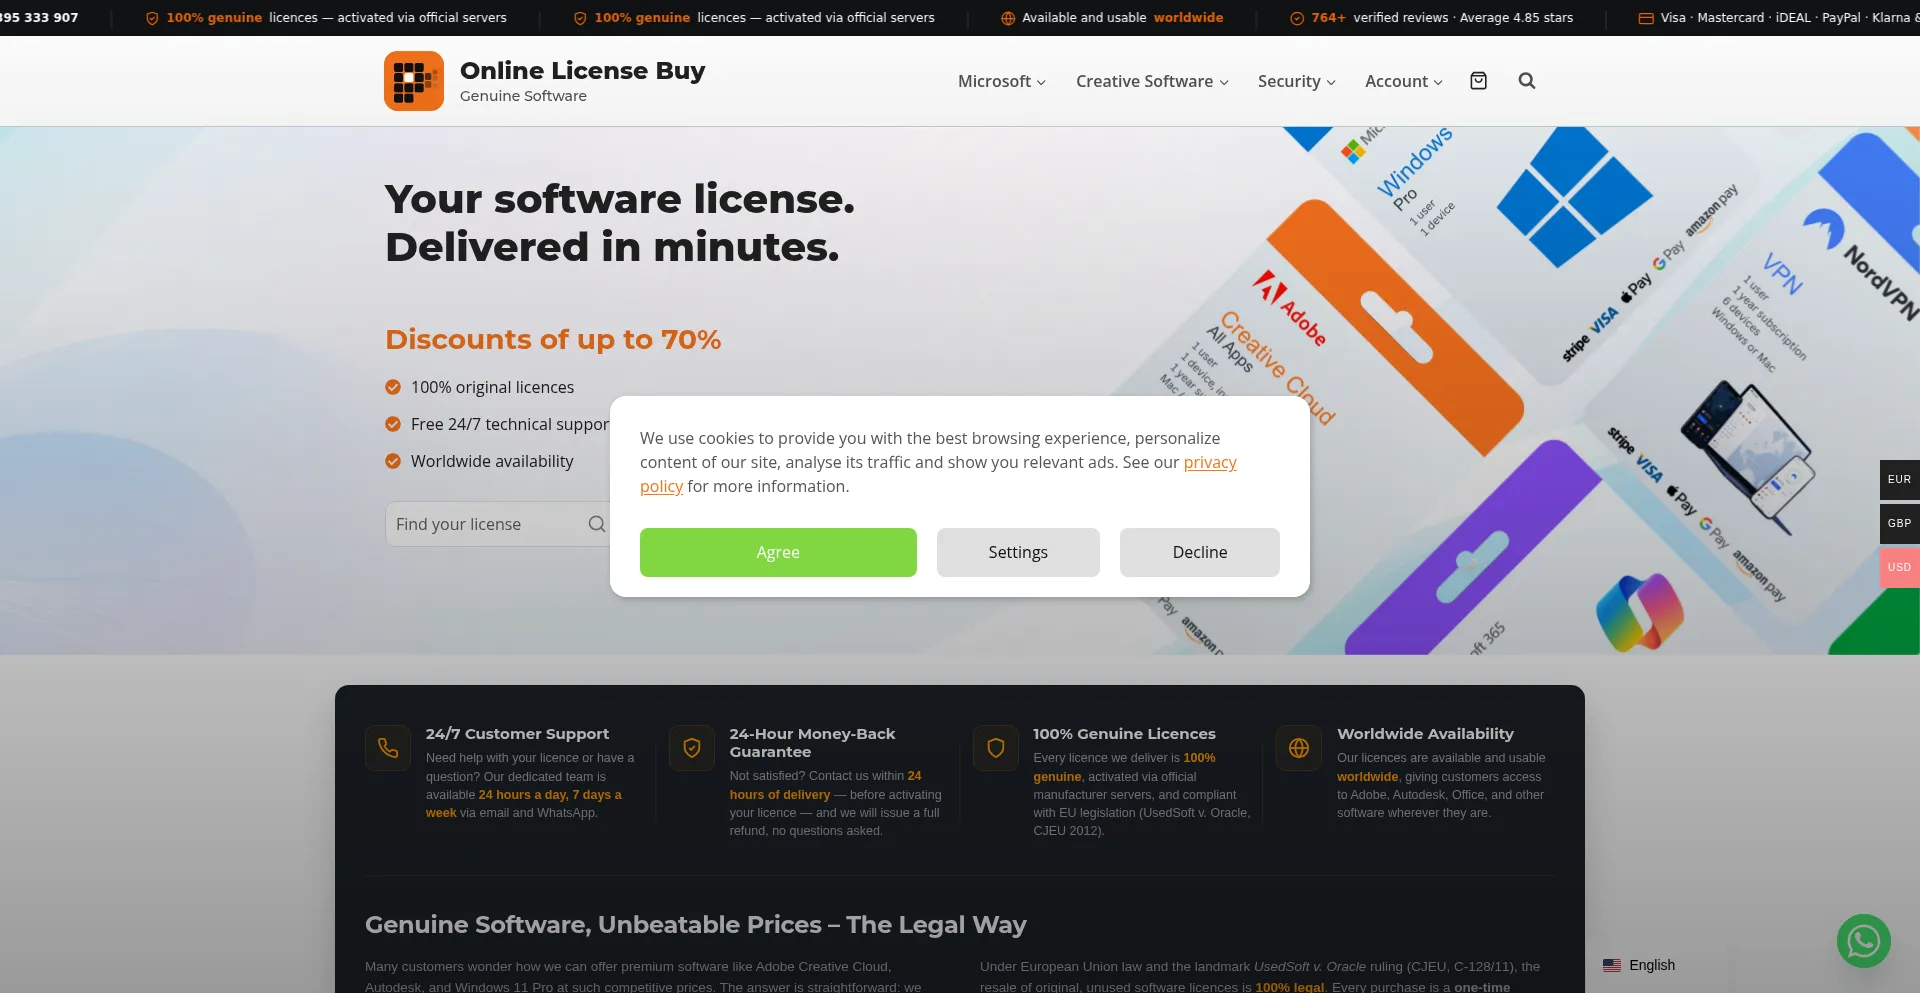Click 'Genuine Software, Unbeatable Prices' heading

[x=696, y=925]
